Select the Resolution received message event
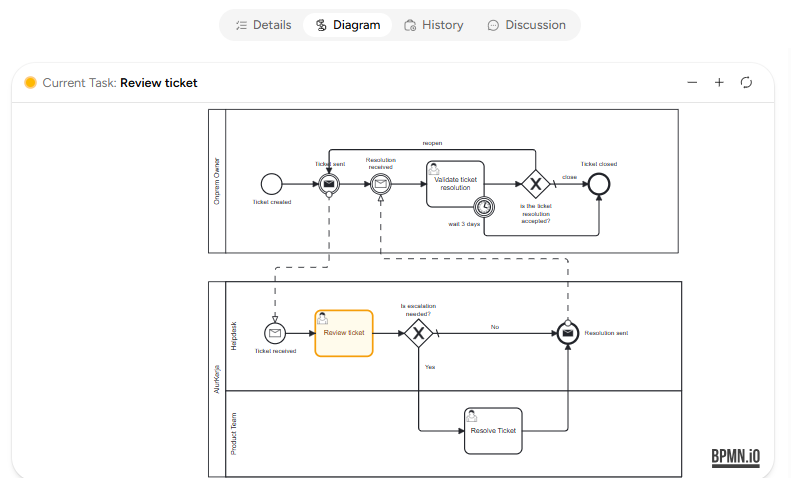The image size is (791, 478). click(x=380, y=184)
